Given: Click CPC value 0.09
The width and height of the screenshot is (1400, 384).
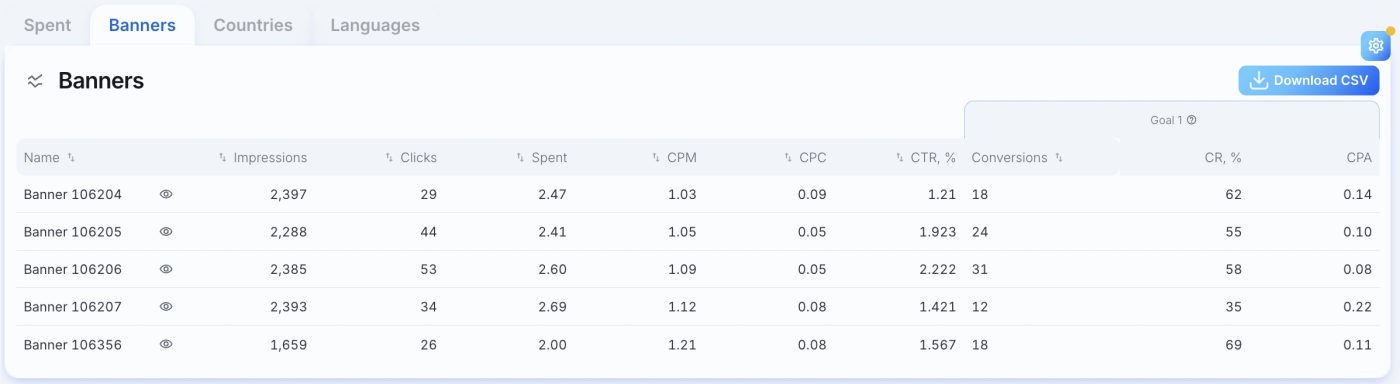Looking at the screenshot, I should (x=812, y=194).
